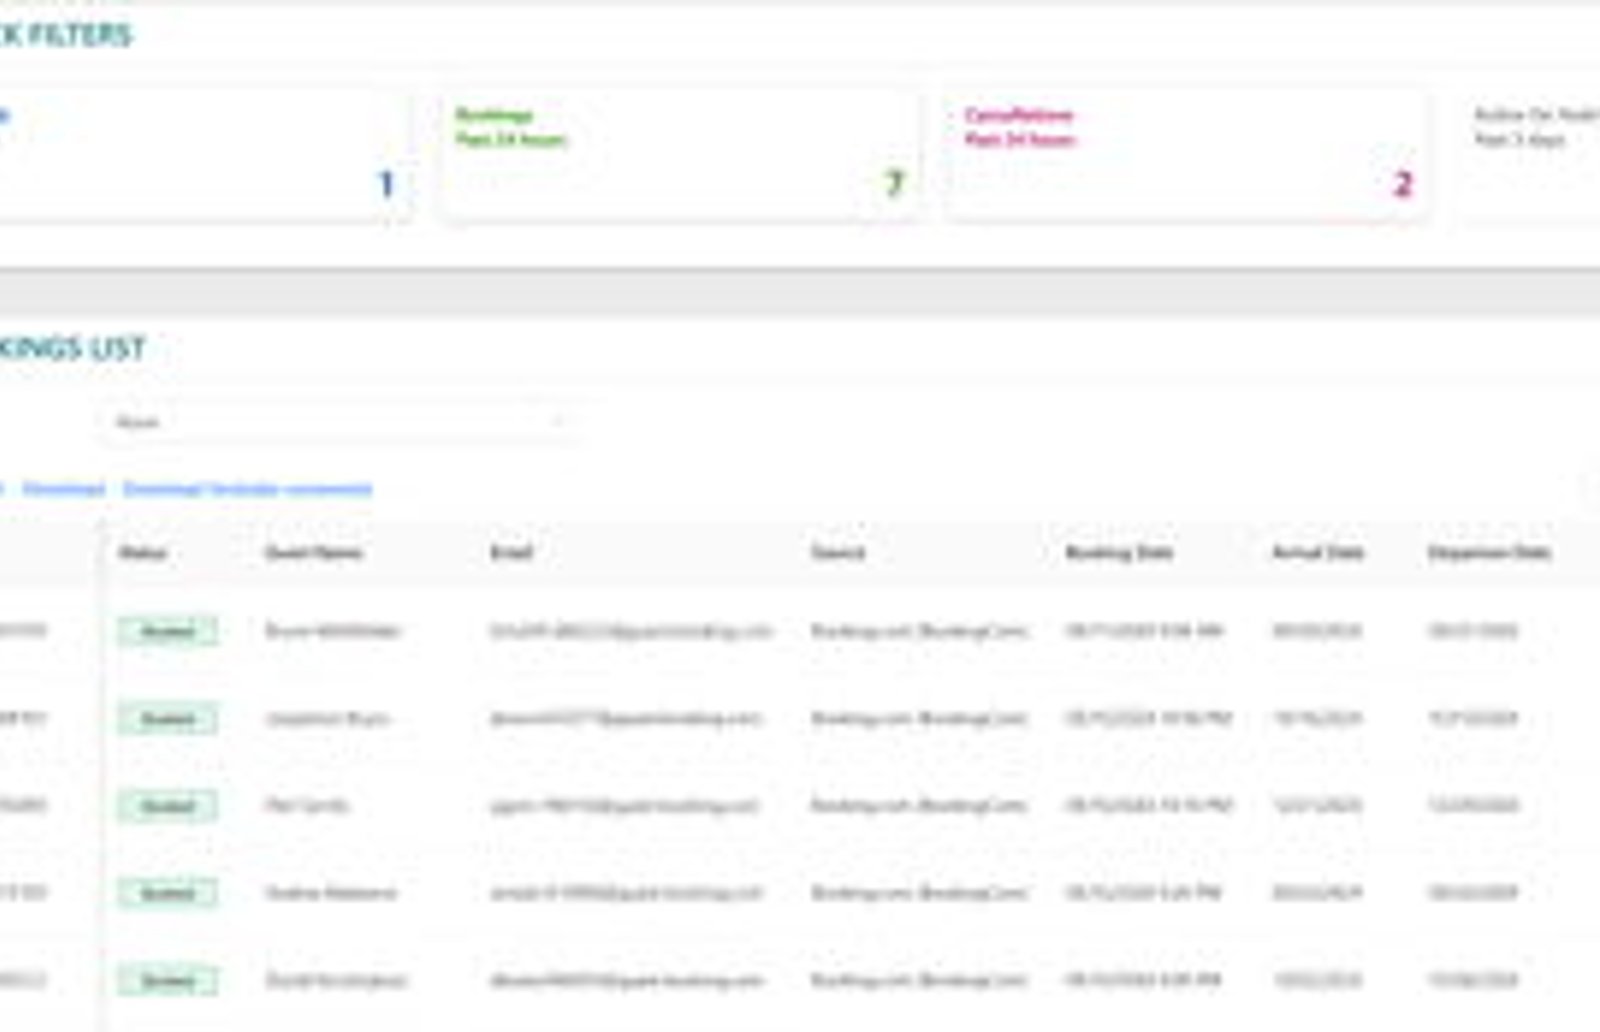Image resolution: width=1600 pixels, height=1032 pixels.
Task: Sort by the Departure Date column header
Action: tap(1489, 553)
